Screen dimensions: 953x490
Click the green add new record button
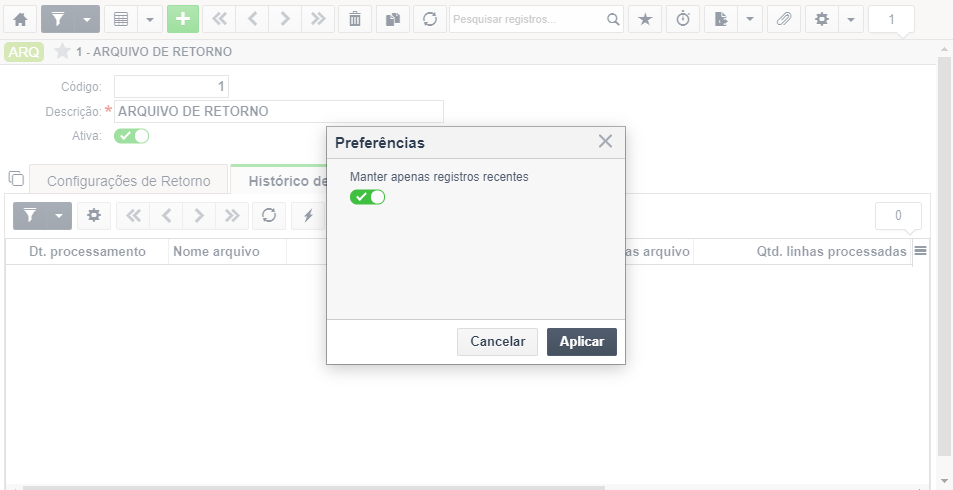pyautogui.click(x=183, y=19)
